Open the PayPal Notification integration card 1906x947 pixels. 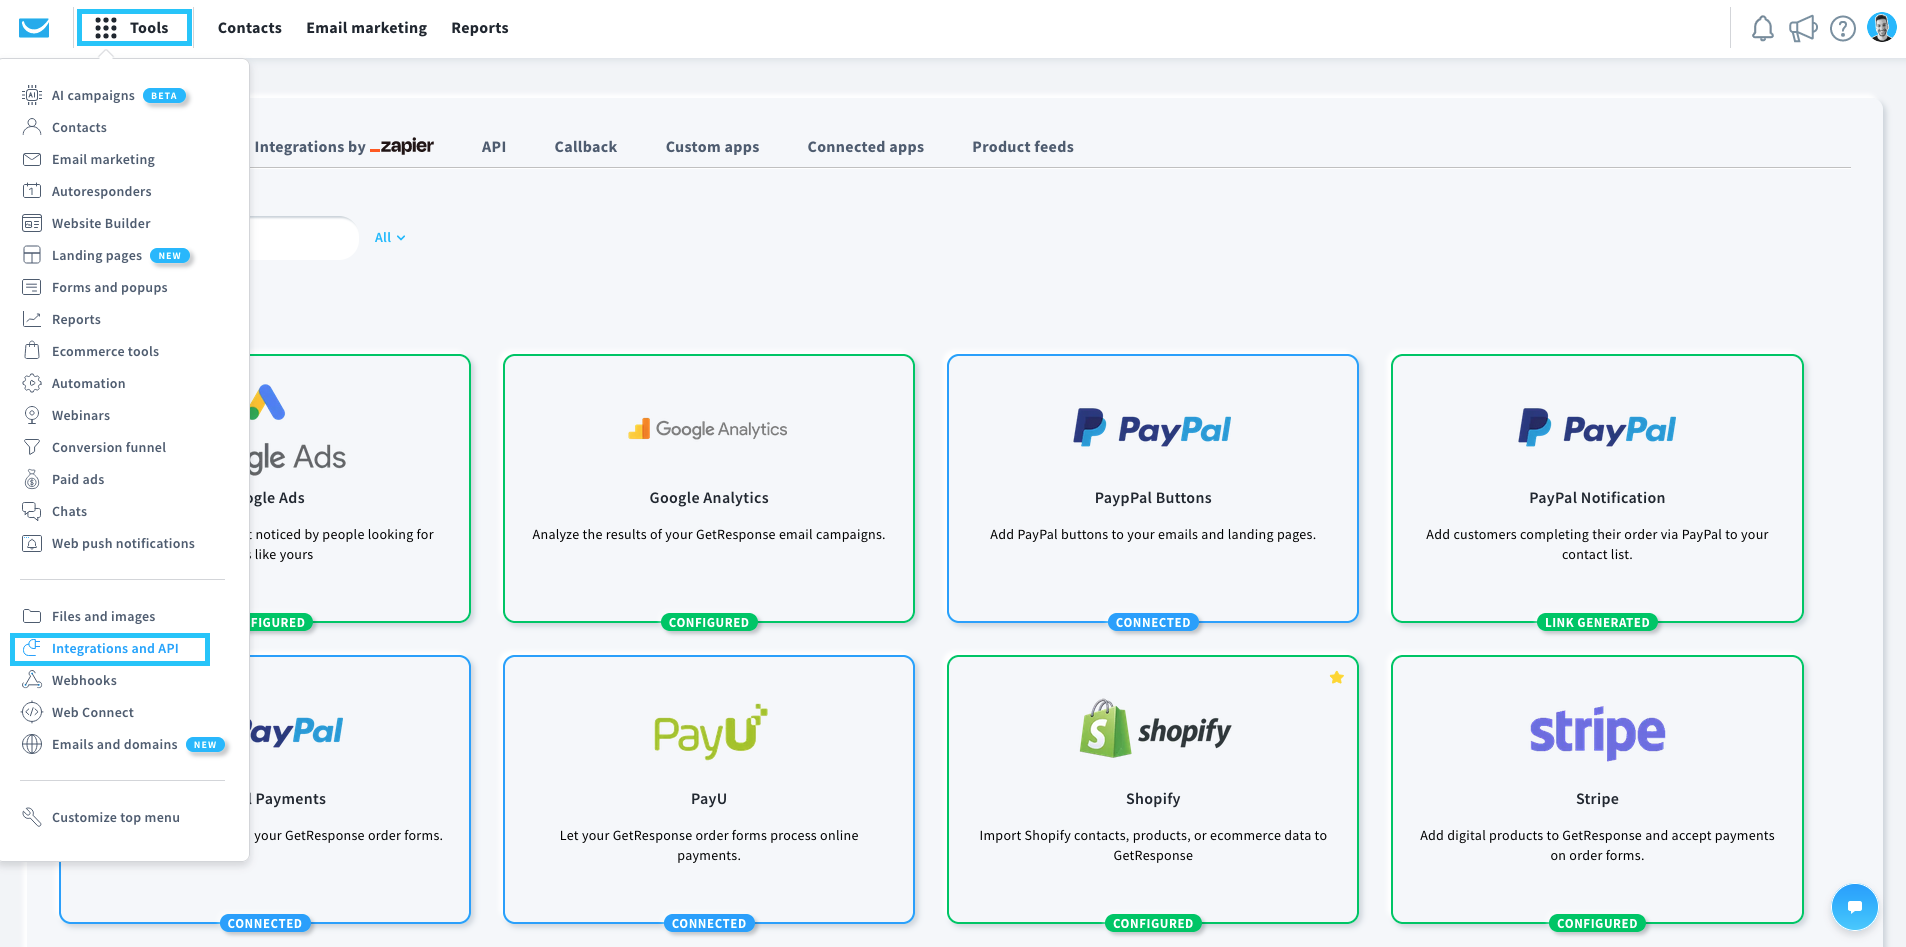coord(1597,488)
